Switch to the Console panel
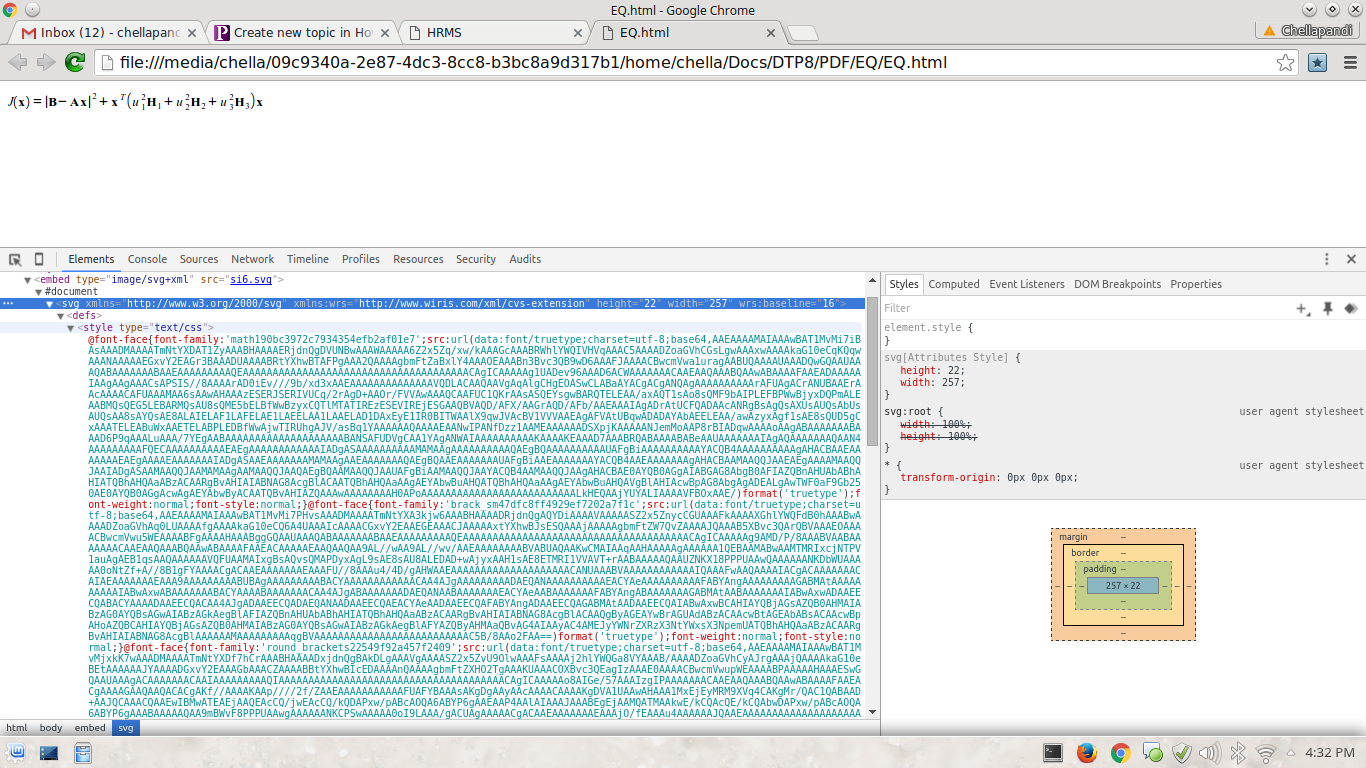1366x768 pixels. pos(147,259)
